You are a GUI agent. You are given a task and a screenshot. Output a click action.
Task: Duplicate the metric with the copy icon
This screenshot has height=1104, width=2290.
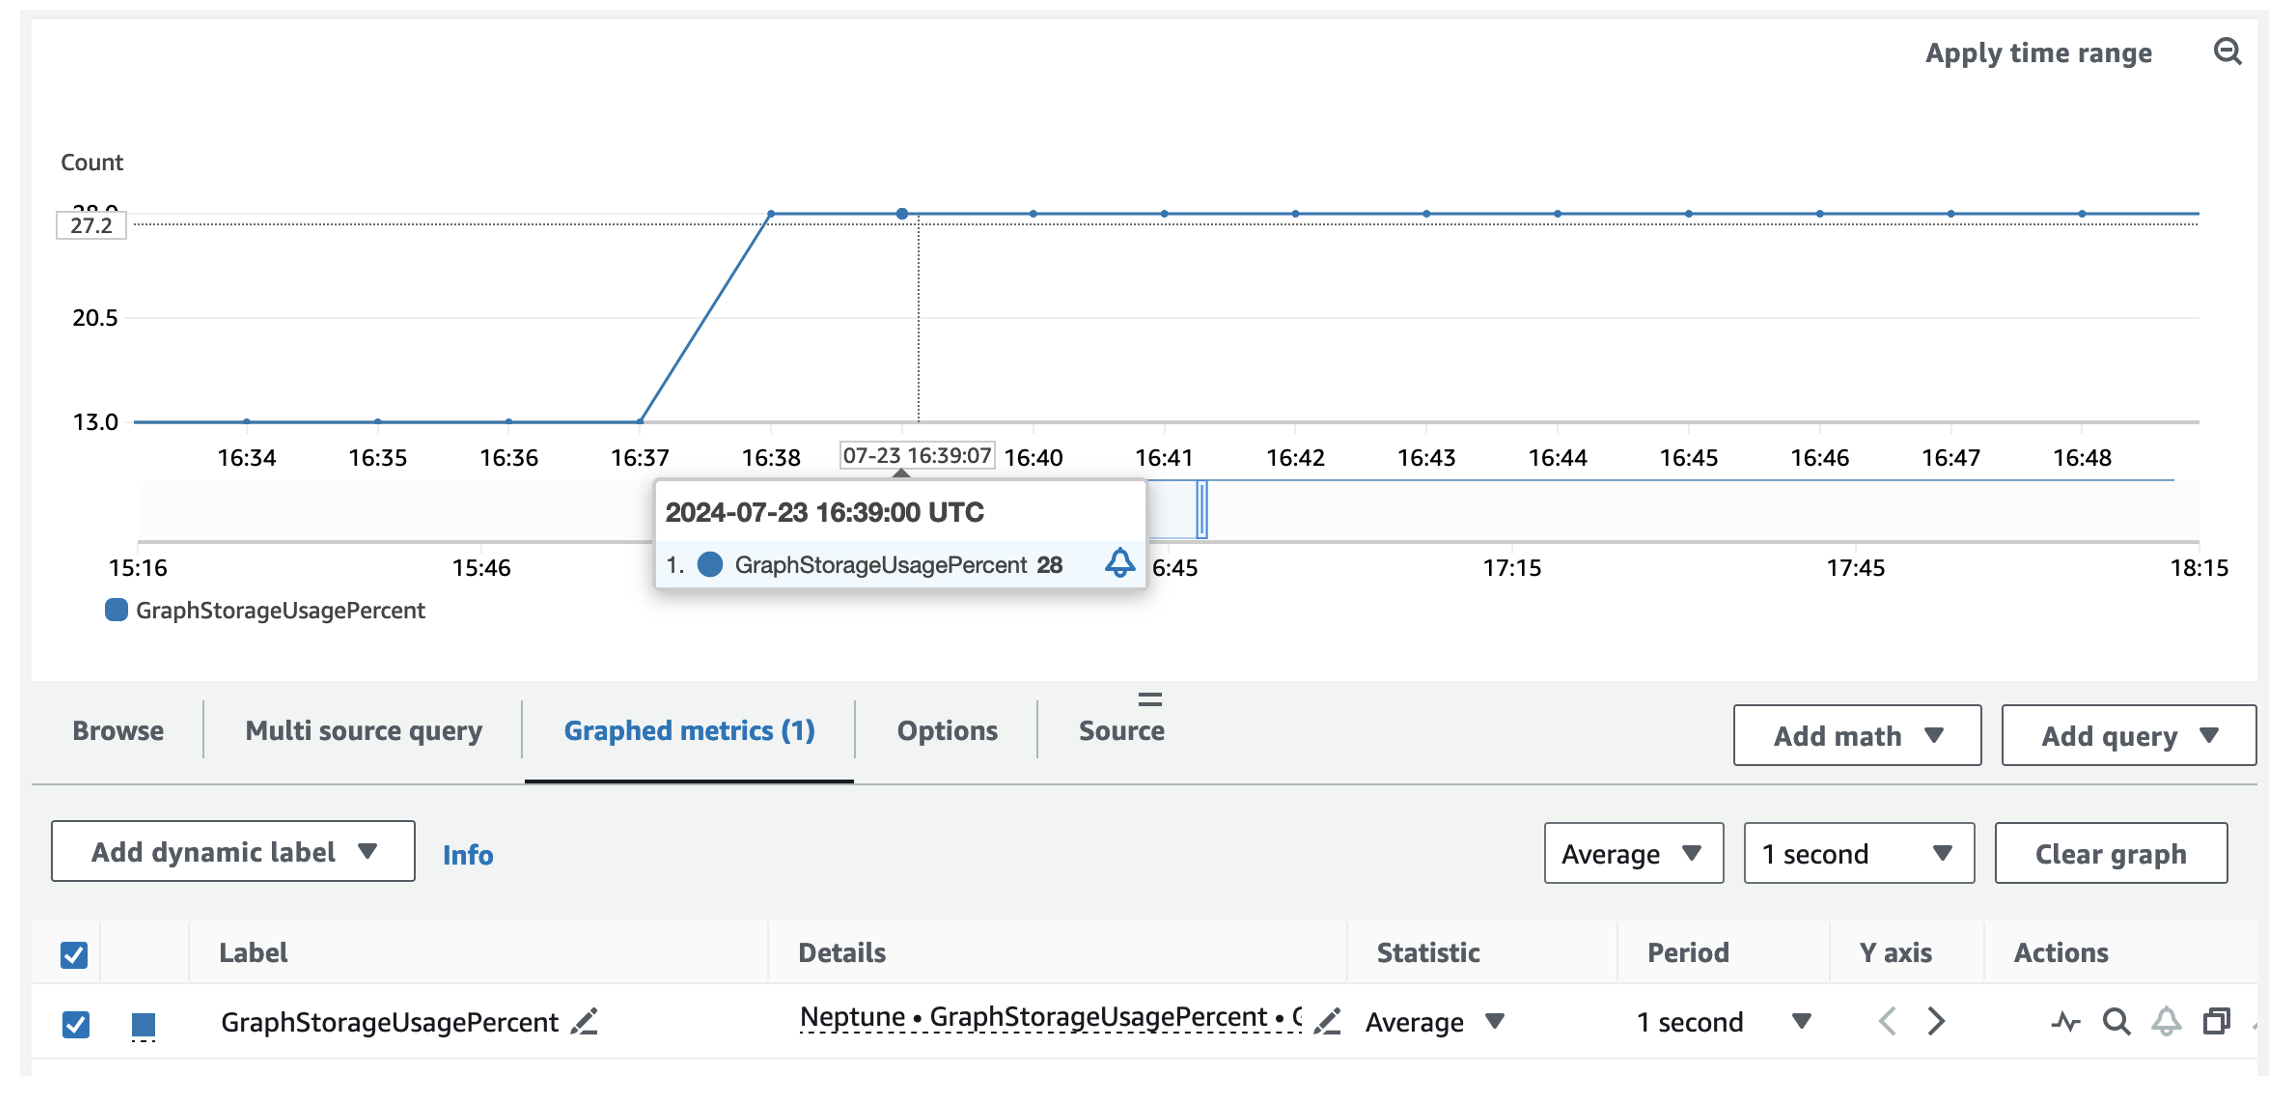point(2216,1021)
